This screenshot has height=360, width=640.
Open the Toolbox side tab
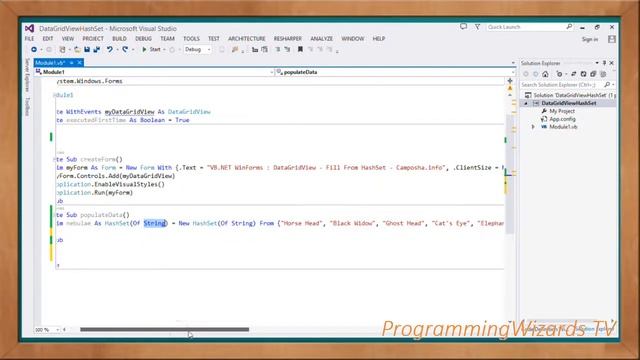[x=27, y=107]
